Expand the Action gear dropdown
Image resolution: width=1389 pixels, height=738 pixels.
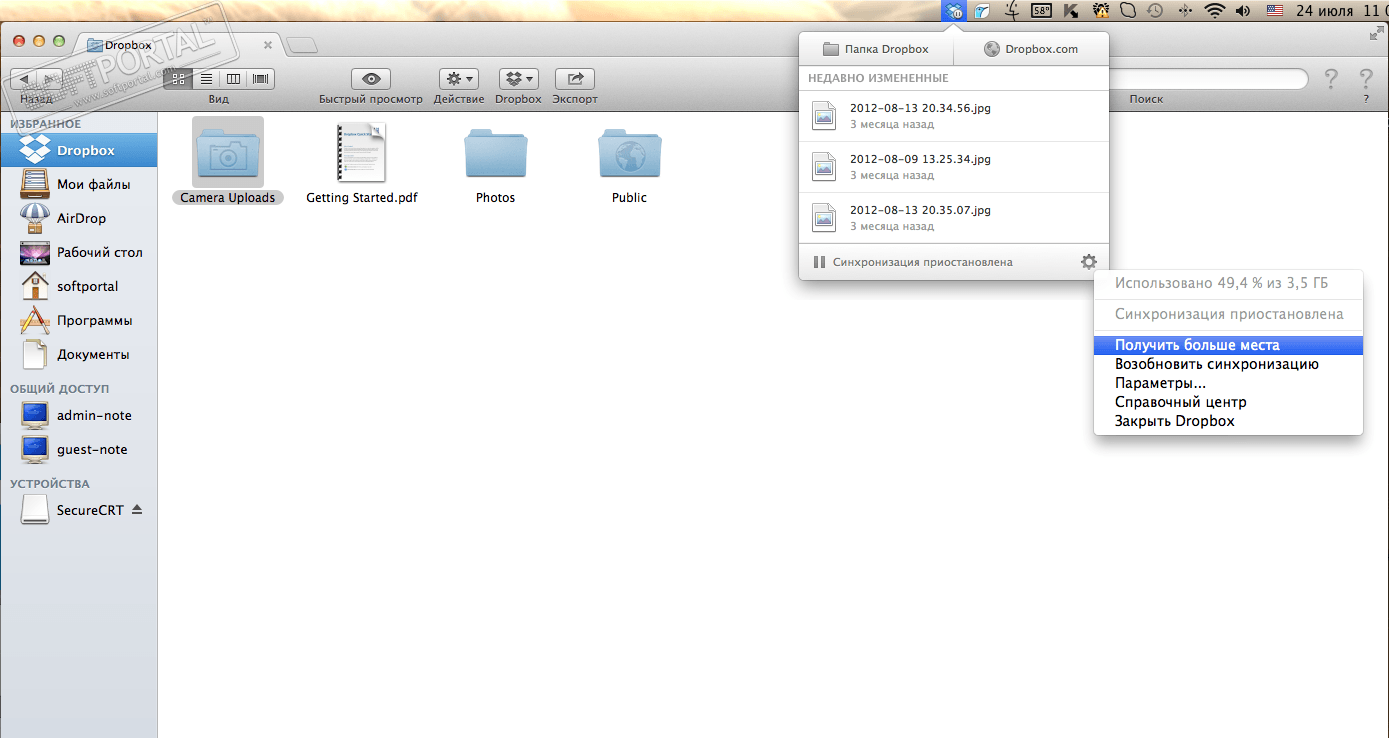pyautogui.click(x=459, y=79)
